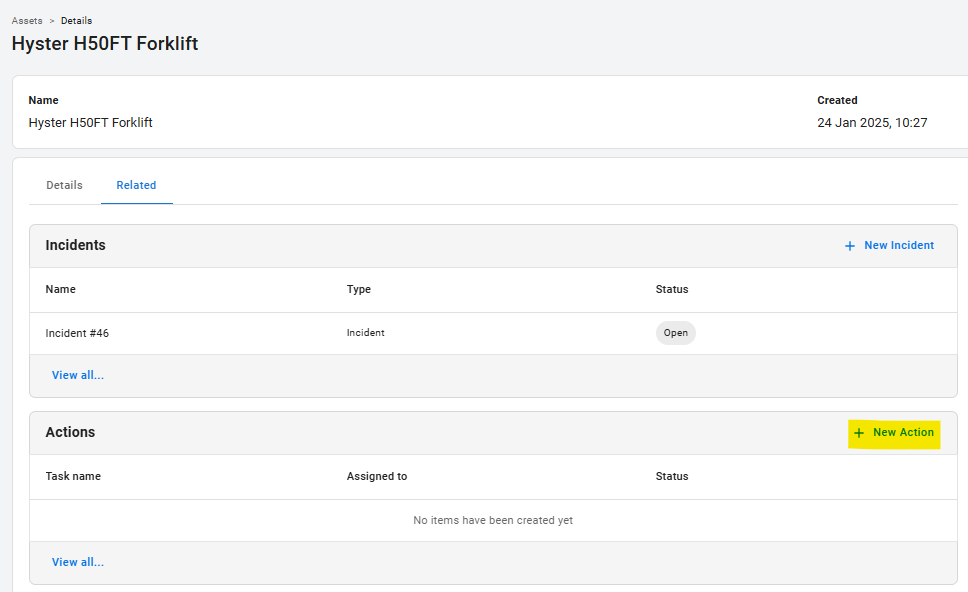Switch to the Details tab
The height and width of the screenshot is (592, 968).
point(64,185)
